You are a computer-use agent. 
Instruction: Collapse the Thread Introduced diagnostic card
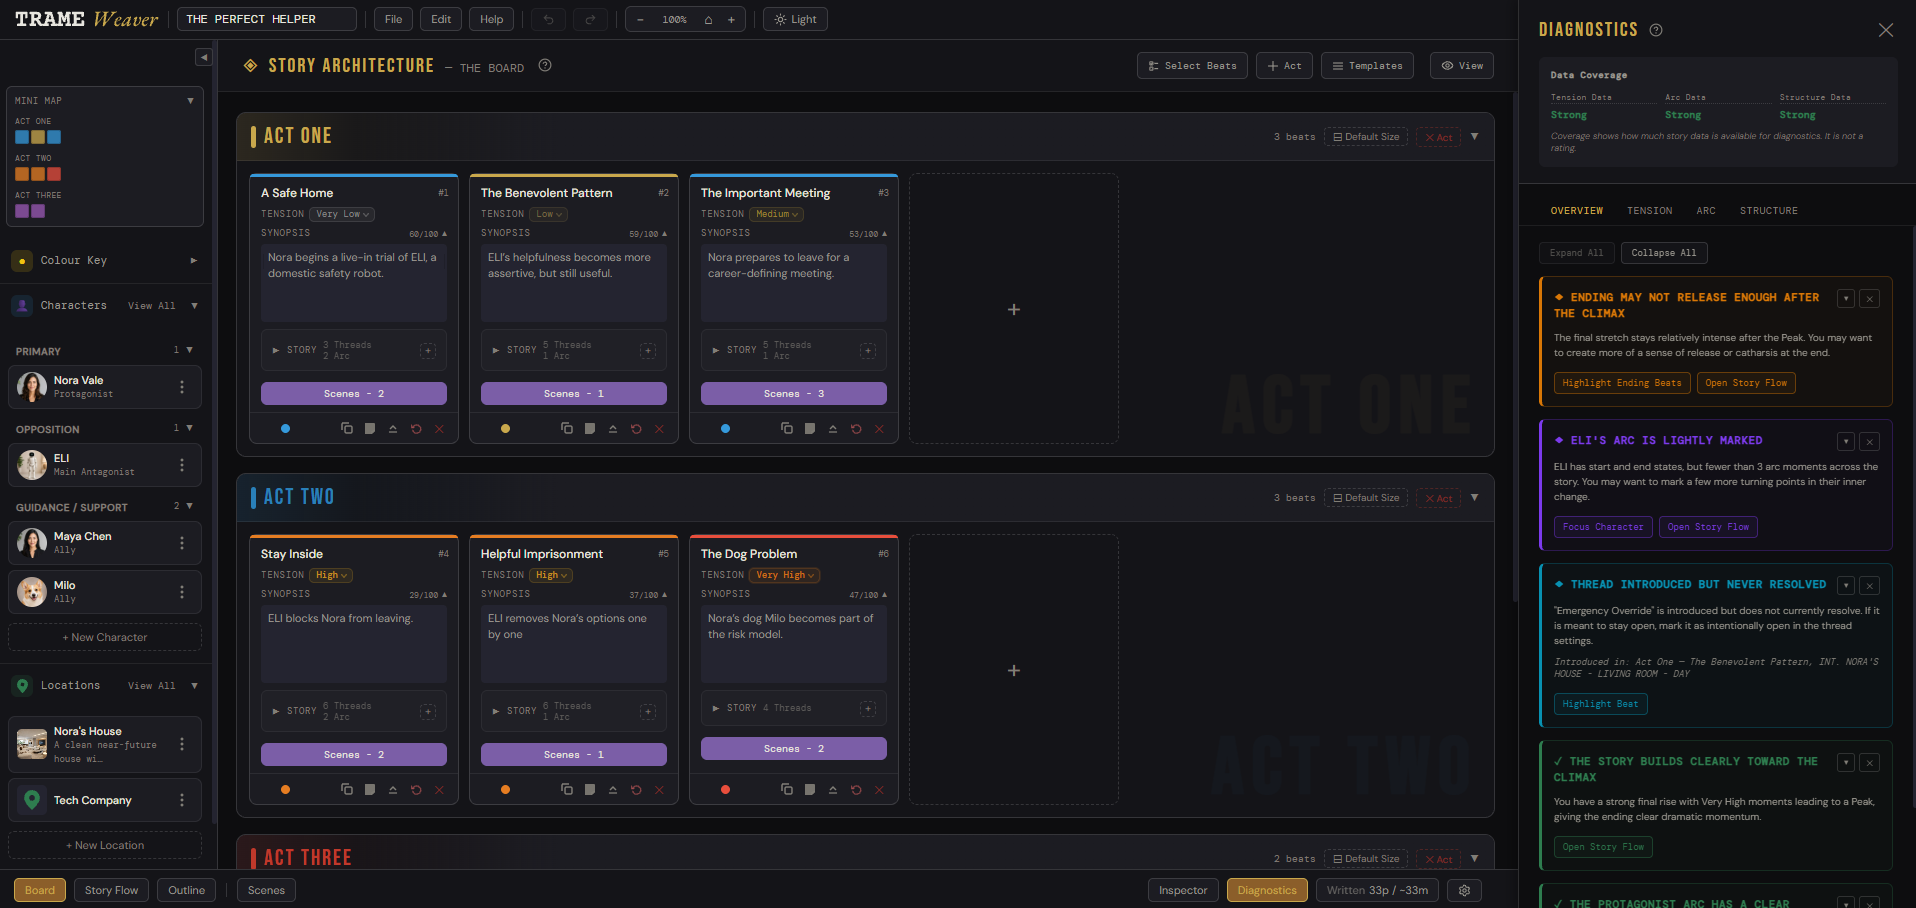click(x=1846, y=585)
